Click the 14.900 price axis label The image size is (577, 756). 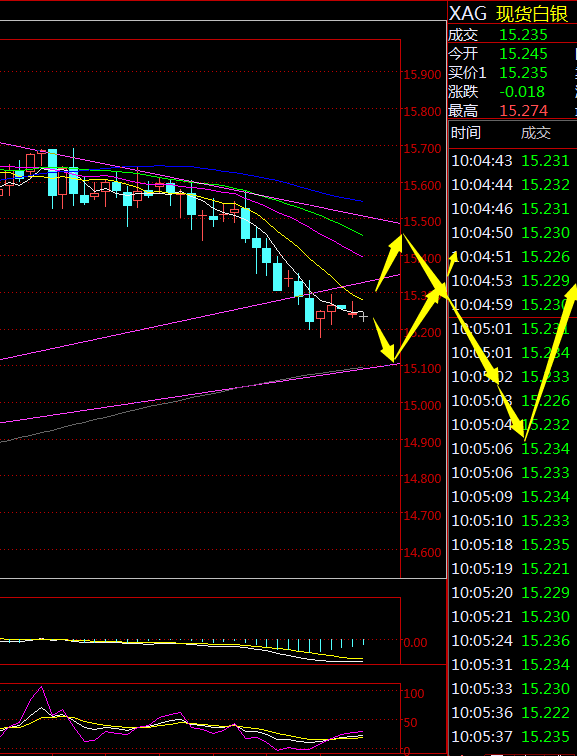point(422,442)
